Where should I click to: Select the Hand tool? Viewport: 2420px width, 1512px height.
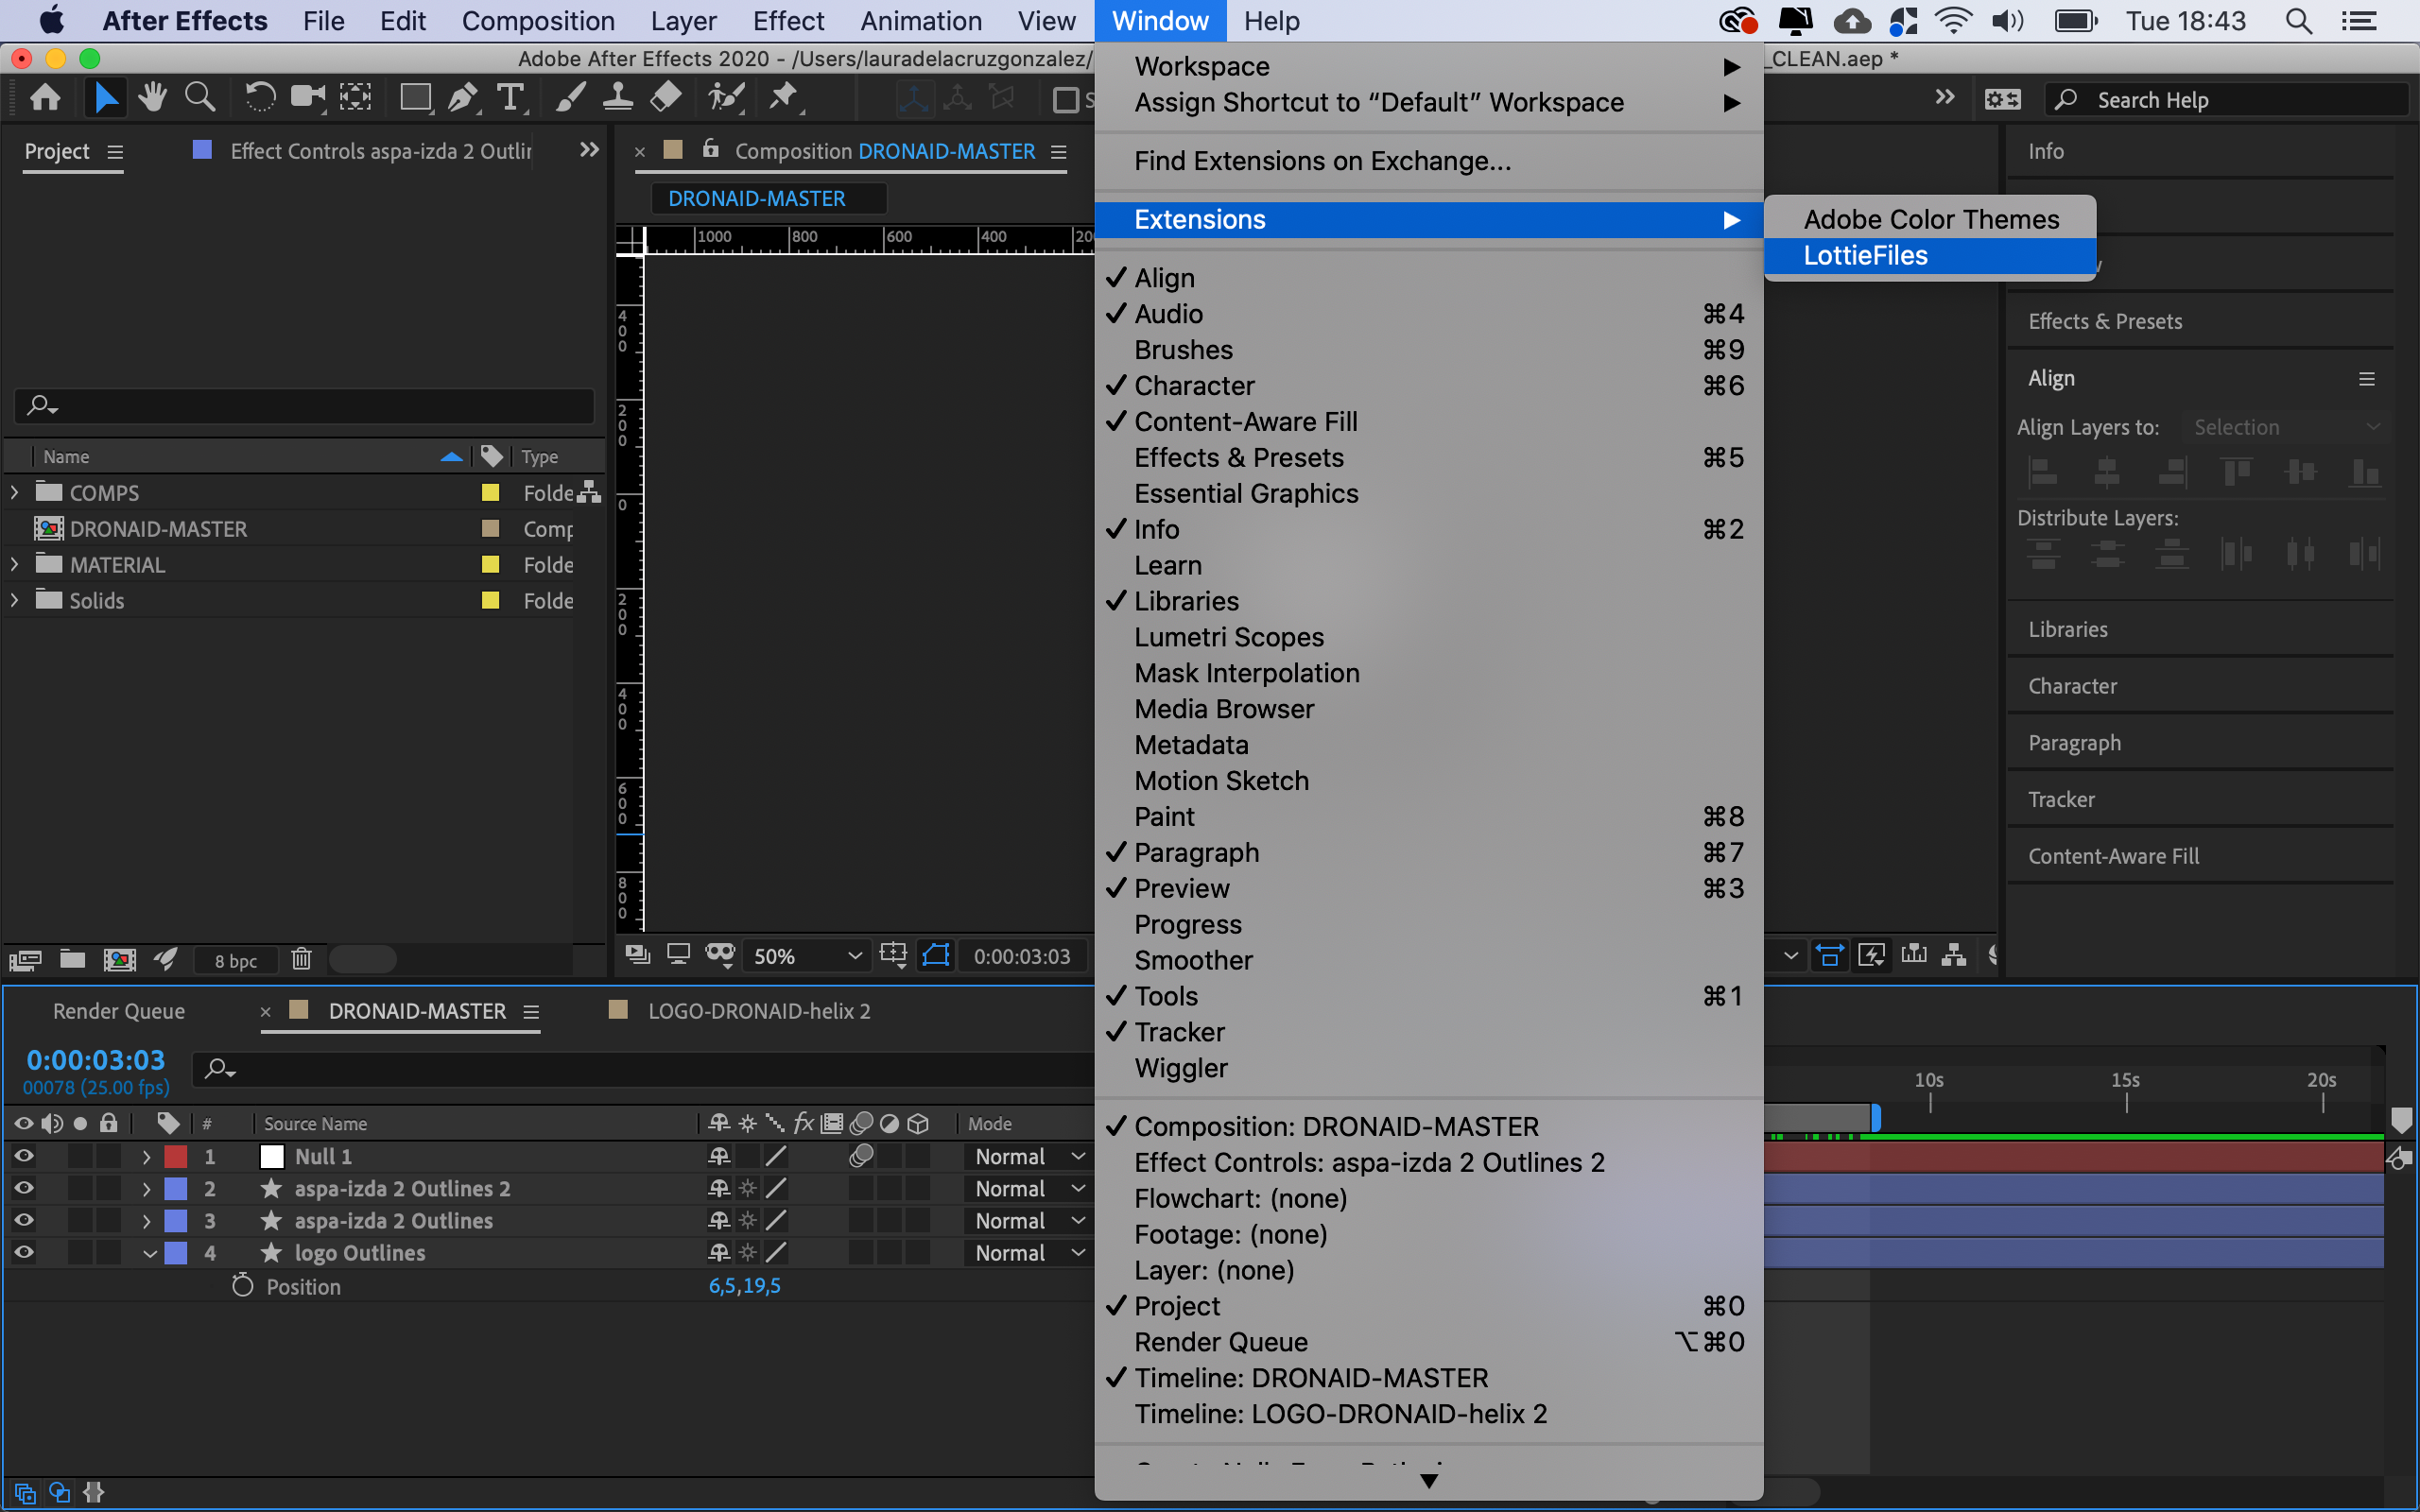[152, 97]
